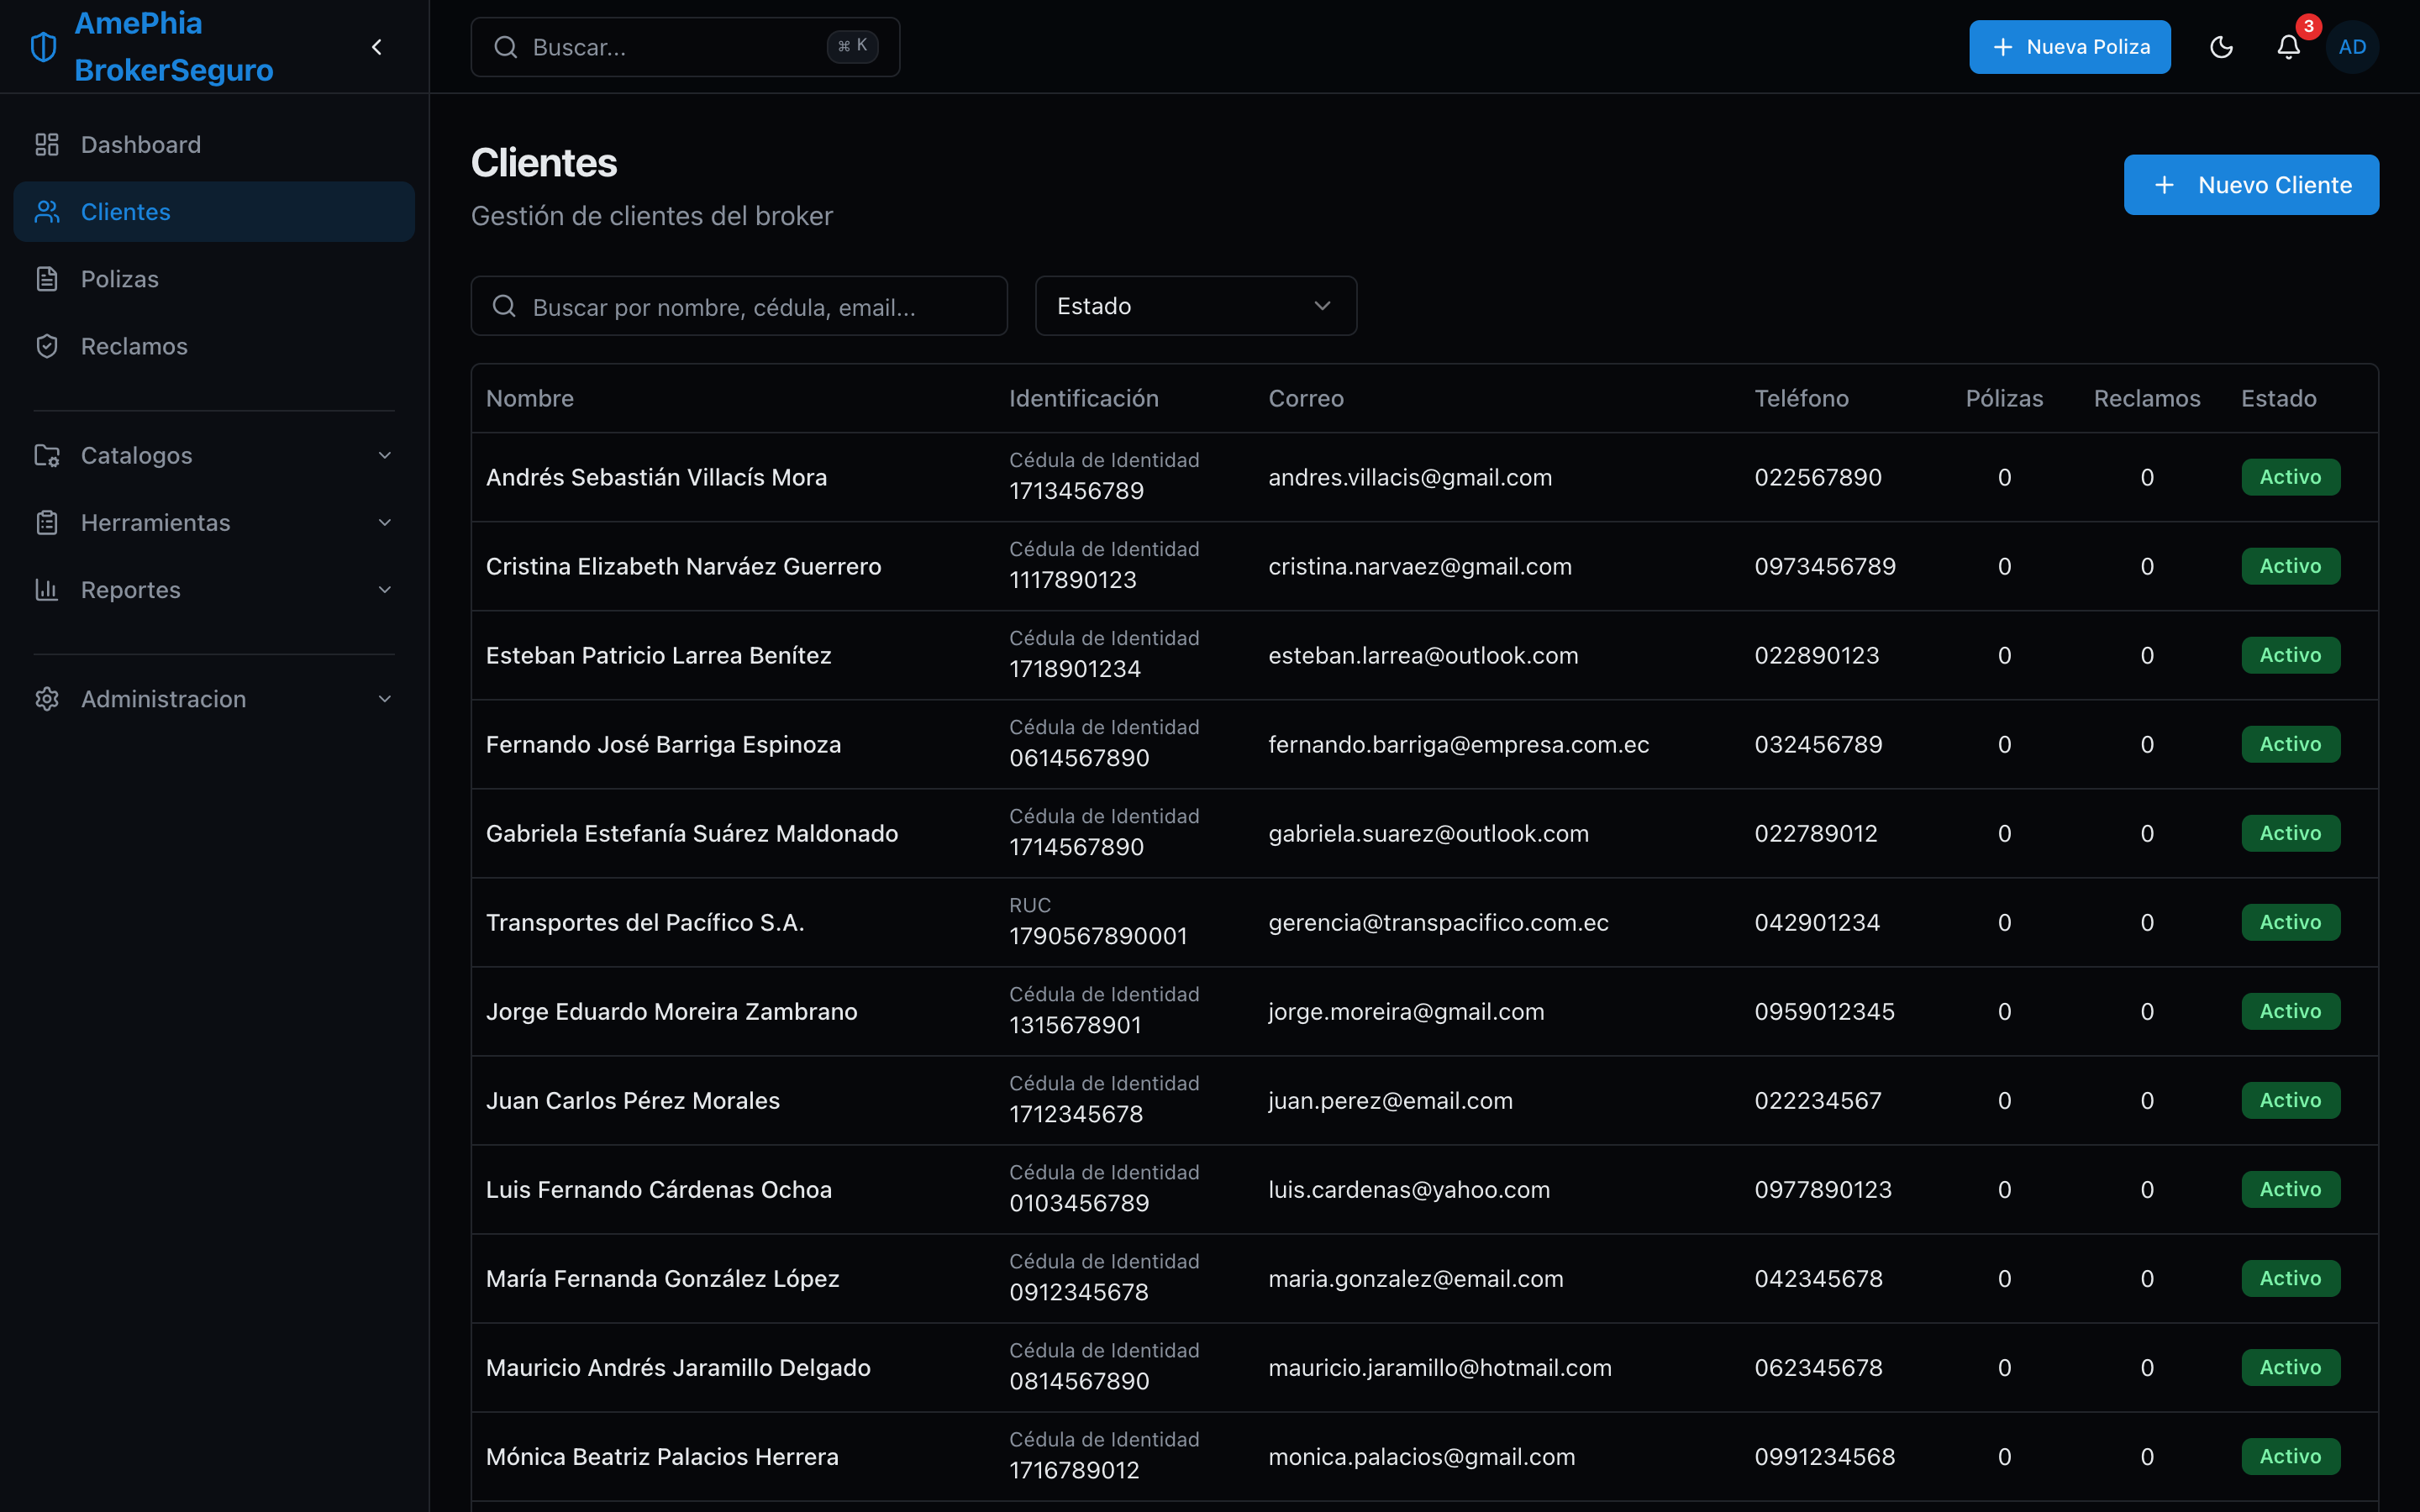This screenshot has width=2420, height=1512.
Task: Open client Gabriela Estefanía Suárez Maldonado
Action: click(x=692, y=833)
